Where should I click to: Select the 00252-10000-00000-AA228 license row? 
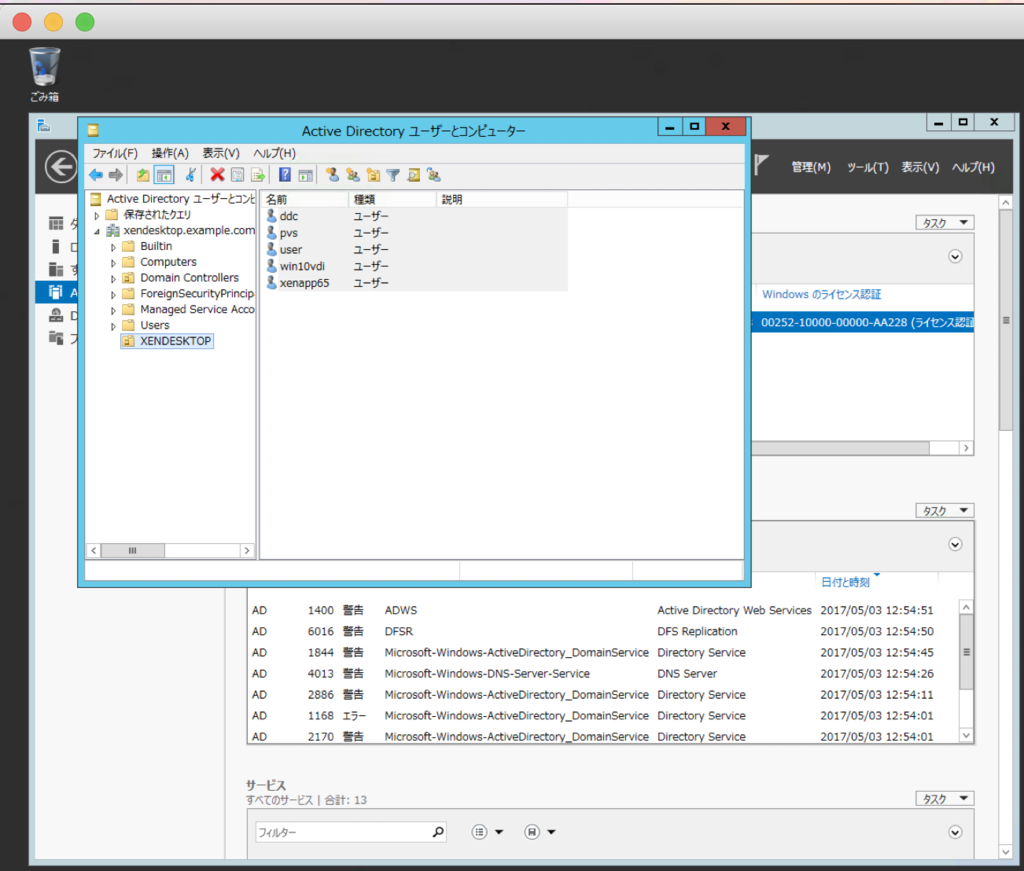[863, 322]
